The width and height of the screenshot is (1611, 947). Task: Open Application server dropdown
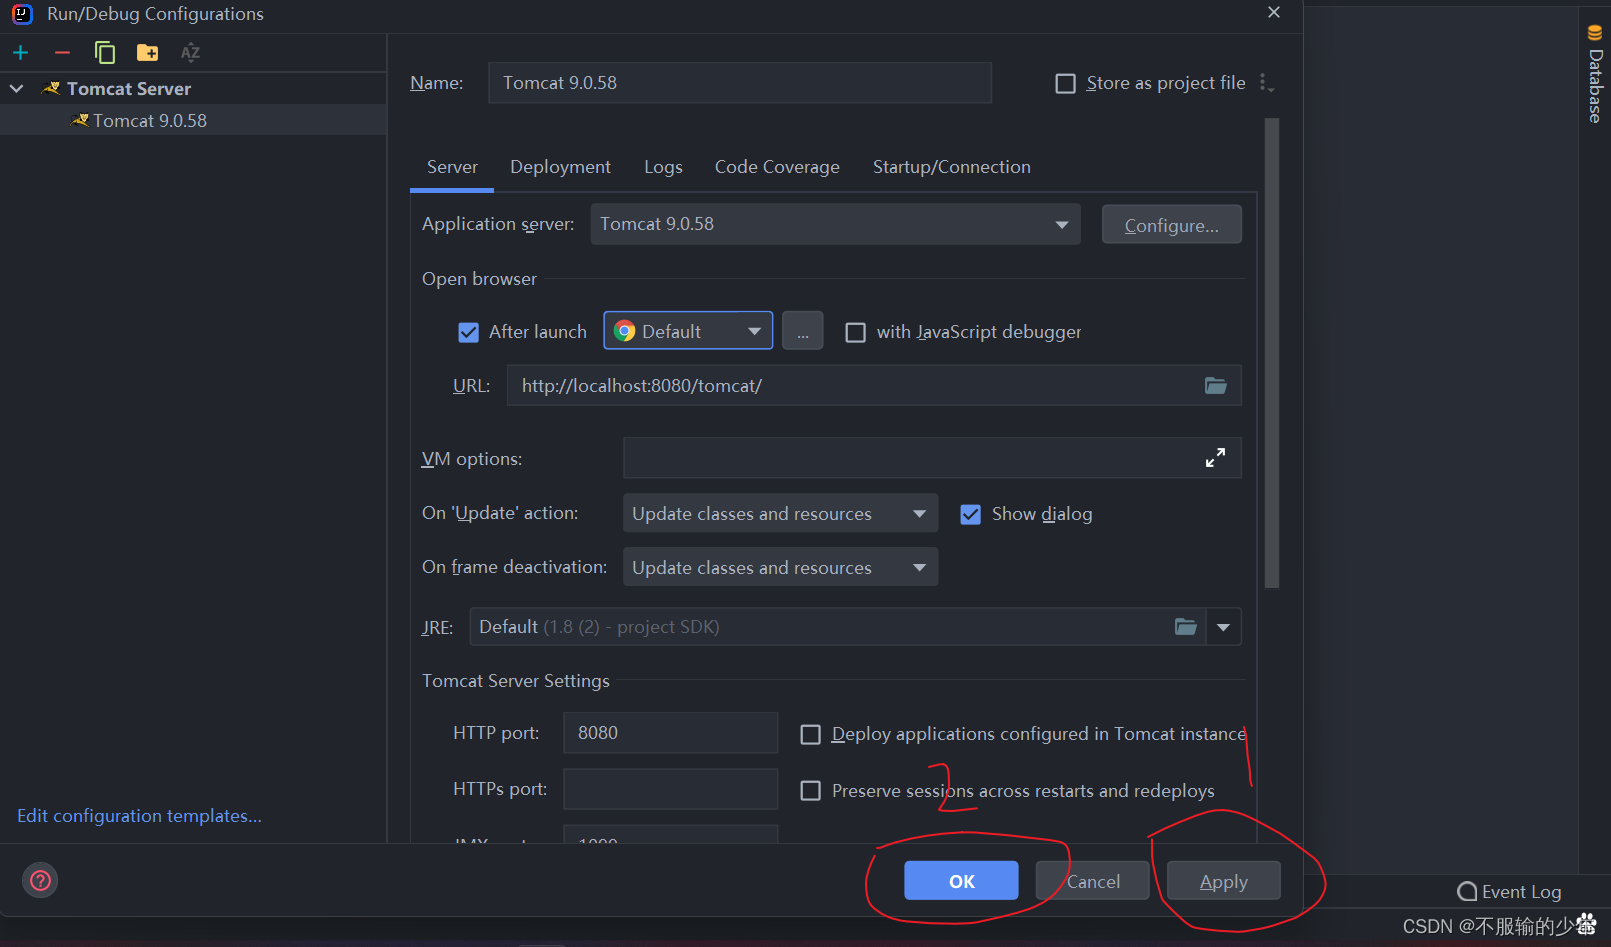[835, 224]
